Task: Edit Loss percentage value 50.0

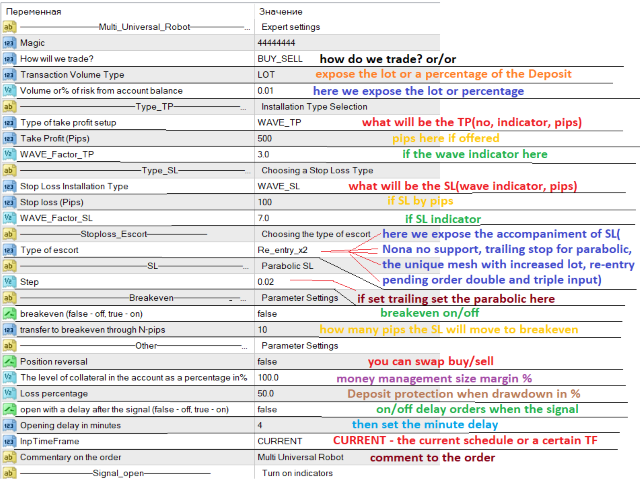Action: (x=265, y=393)
